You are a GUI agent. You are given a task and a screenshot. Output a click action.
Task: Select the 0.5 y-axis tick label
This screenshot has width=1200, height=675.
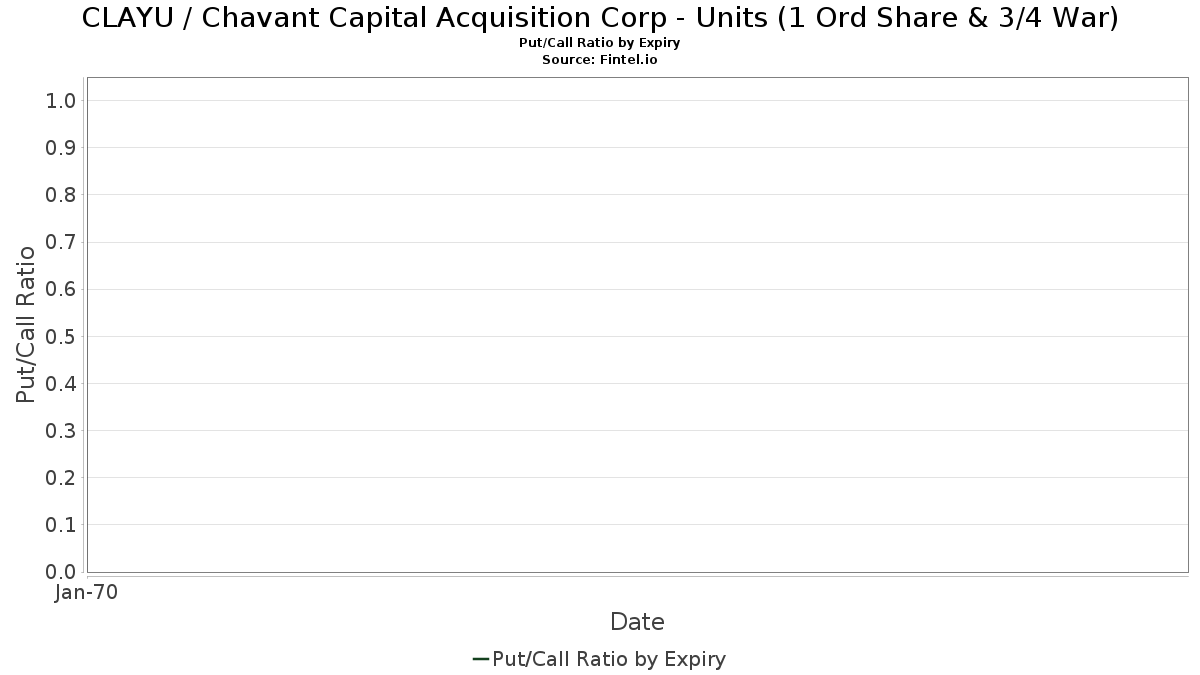click(61, 336)
